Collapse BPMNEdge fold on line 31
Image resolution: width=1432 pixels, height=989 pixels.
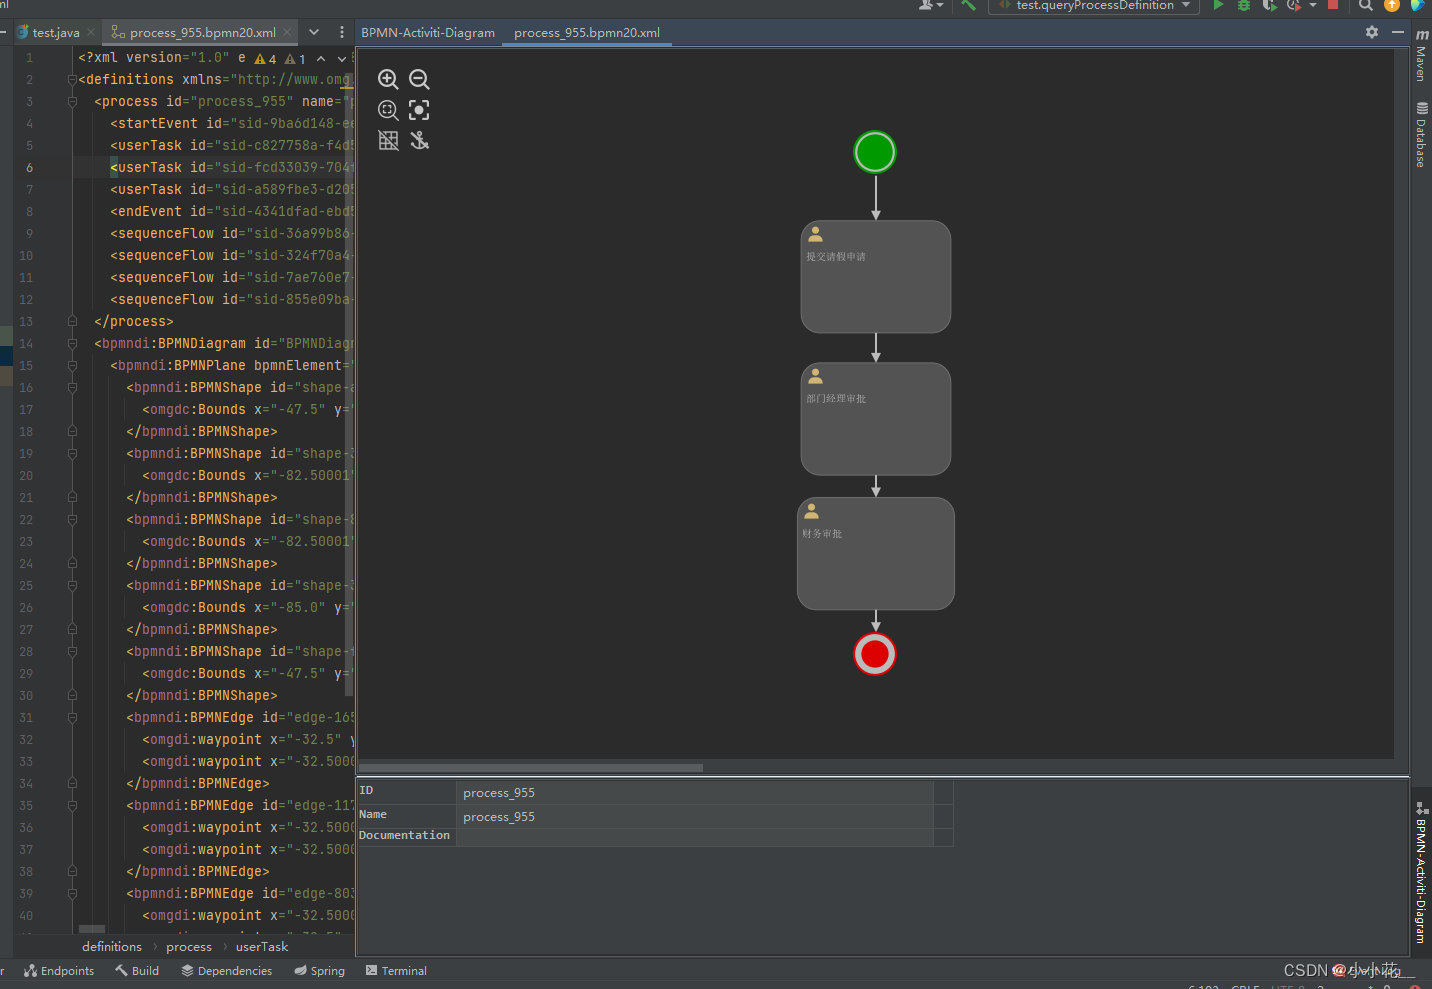[72, 718]
